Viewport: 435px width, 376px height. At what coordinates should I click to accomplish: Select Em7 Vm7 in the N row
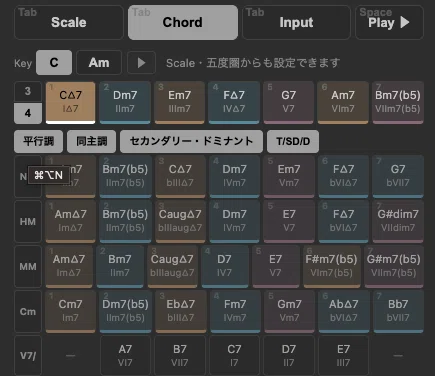click(289, 176)
